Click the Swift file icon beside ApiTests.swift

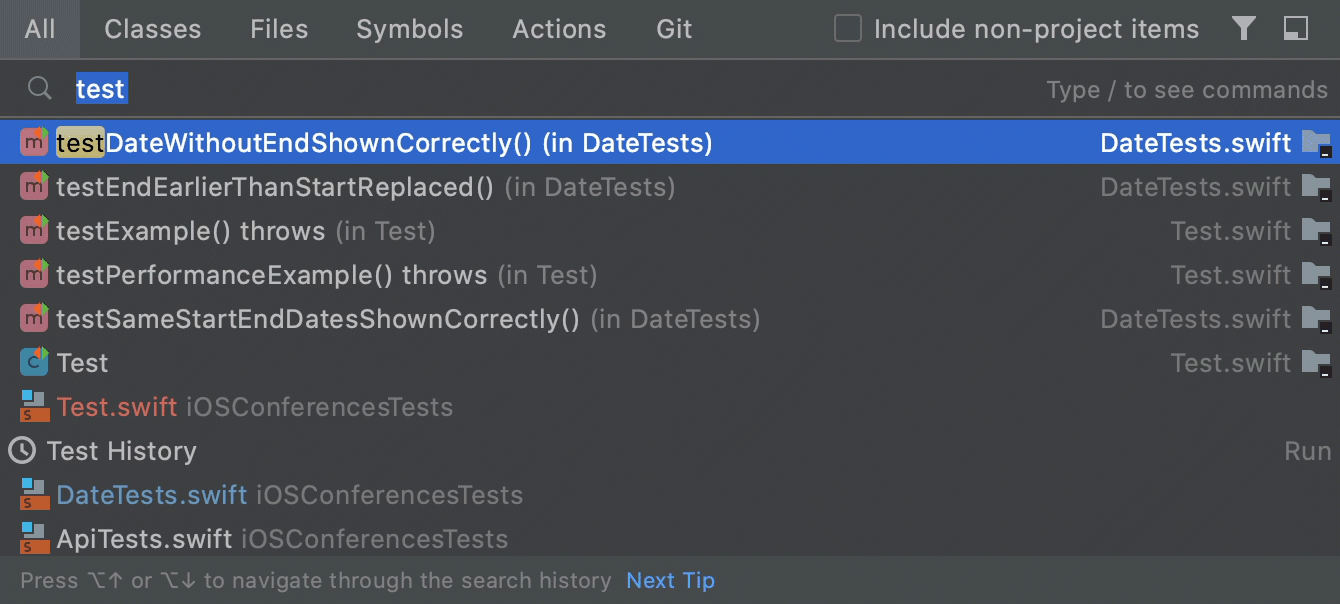click(x=33, y=538)
